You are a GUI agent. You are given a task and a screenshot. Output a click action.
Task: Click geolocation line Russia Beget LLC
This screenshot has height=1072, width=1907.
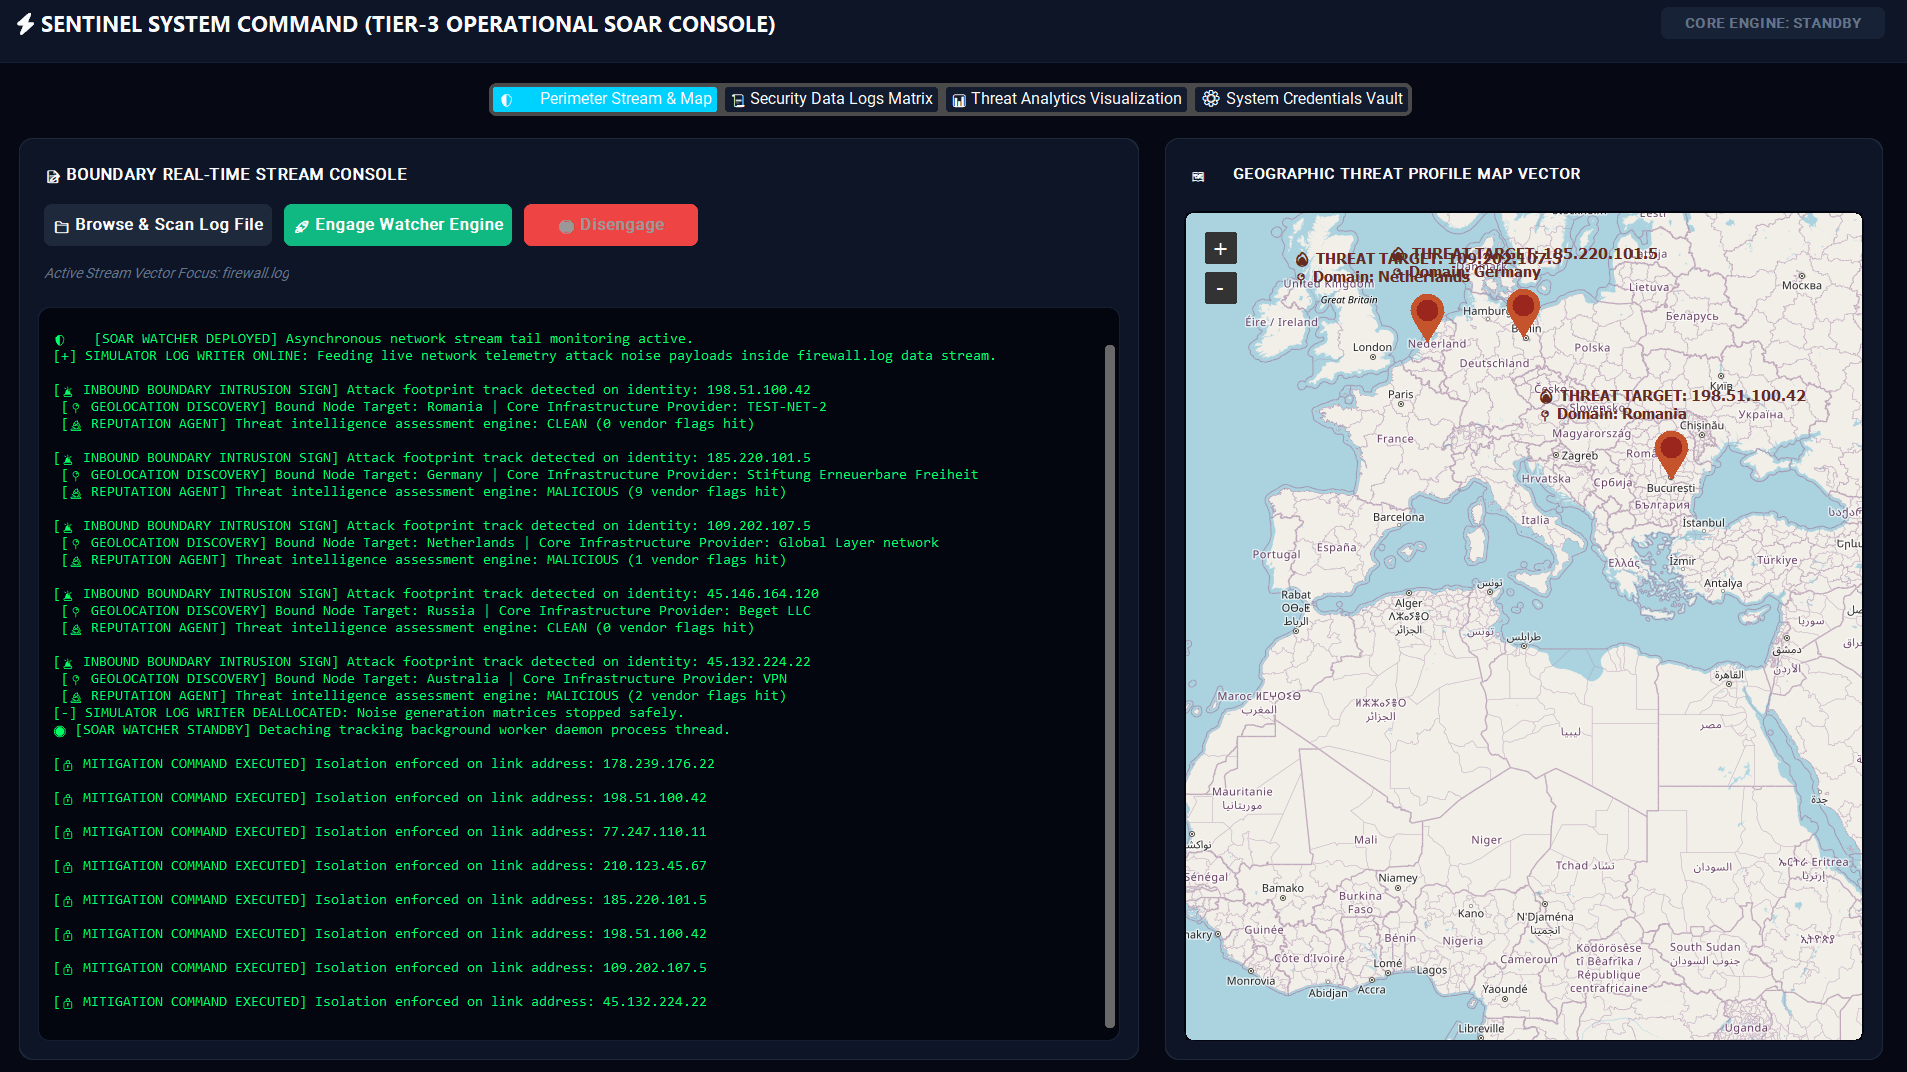coord(436,611)
